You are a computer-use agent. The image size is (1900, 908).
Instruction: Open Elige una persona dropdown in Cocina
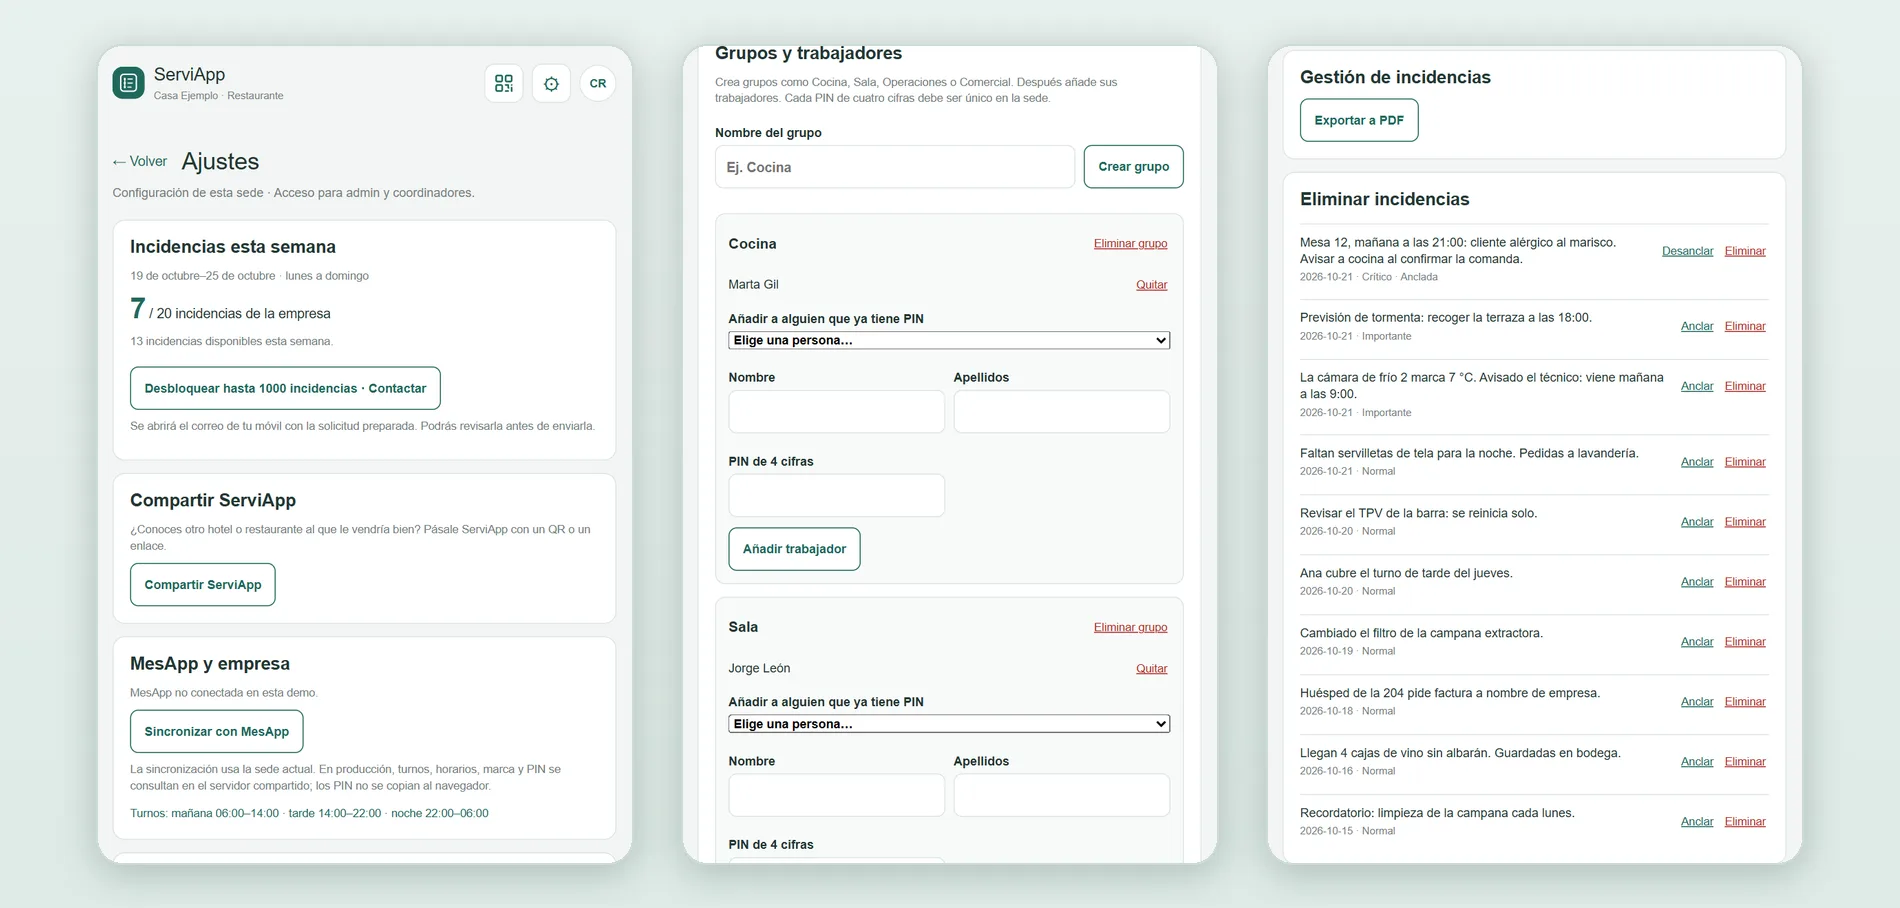(949, 341)
